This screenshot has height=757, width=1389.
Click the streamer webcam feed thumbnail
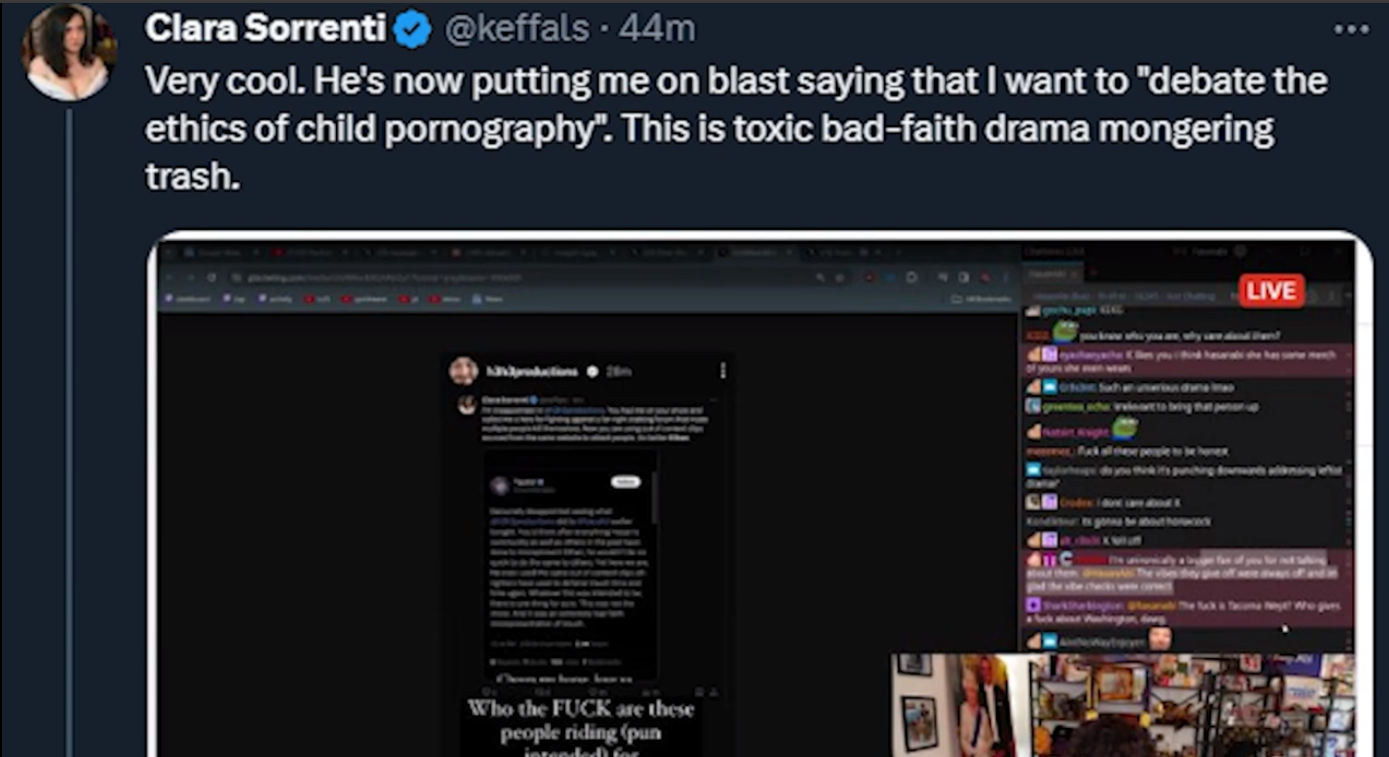click(1123, 704)
